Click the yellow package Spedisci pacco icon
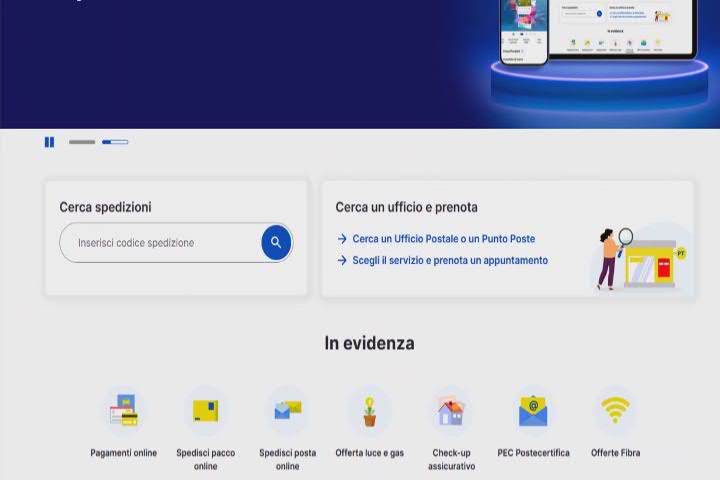Image resolution: width=720 pixels, height=480 pixels. click(x=205, y=411)
